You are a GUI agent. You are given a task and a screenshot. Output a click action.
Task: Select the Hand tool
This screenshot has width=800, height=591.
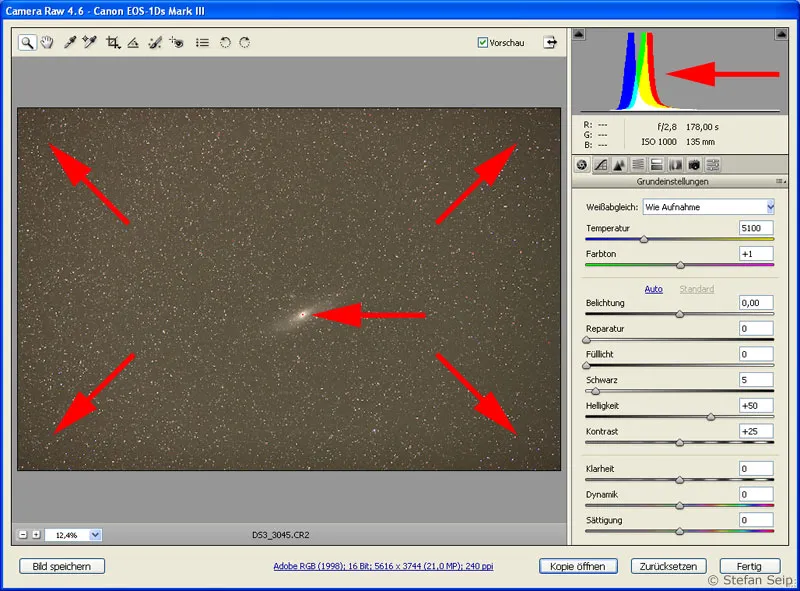click(x=47, y=43)
